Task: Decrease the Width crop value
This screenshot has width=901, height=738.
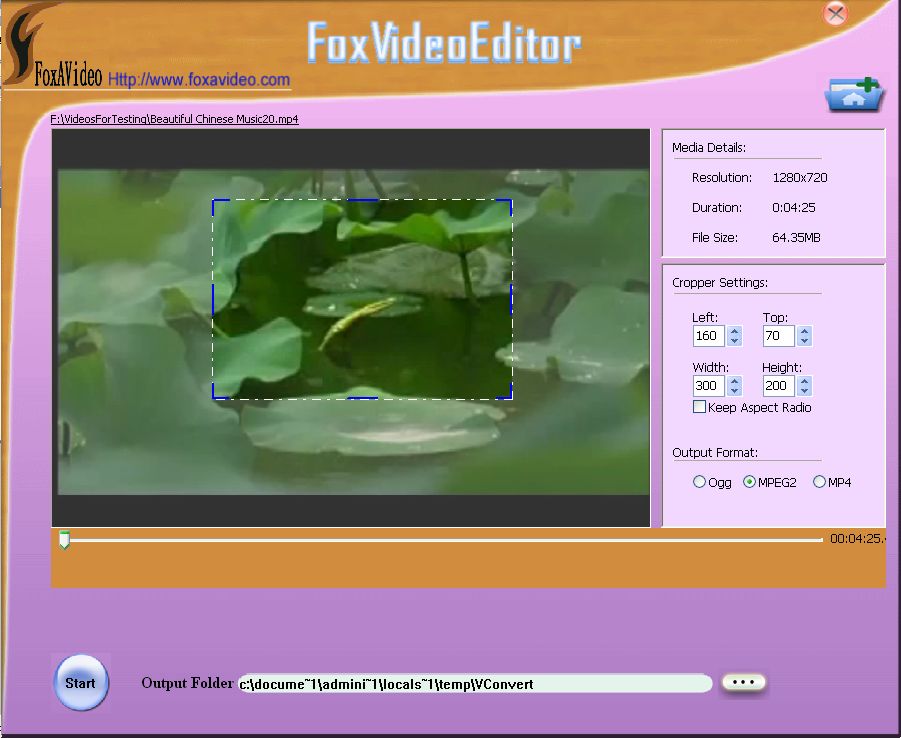Action: click(x=734, y=391)
